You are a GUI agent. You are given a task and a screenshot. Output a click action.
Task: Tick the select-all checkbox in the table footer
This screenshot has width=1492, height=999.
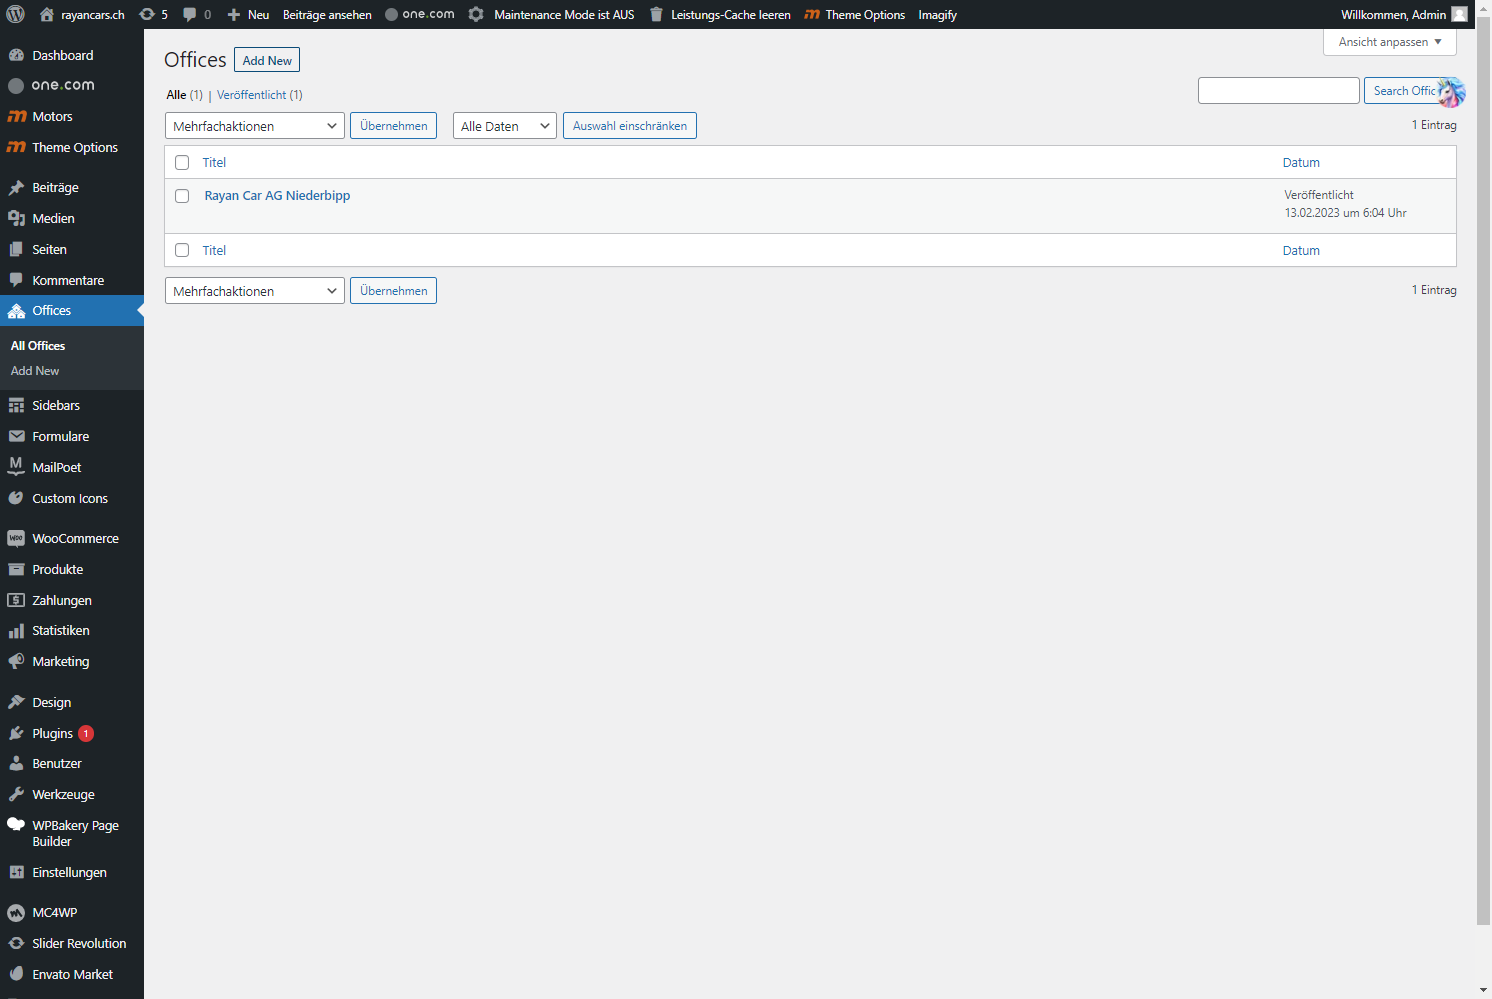click(x=182, y=250)
